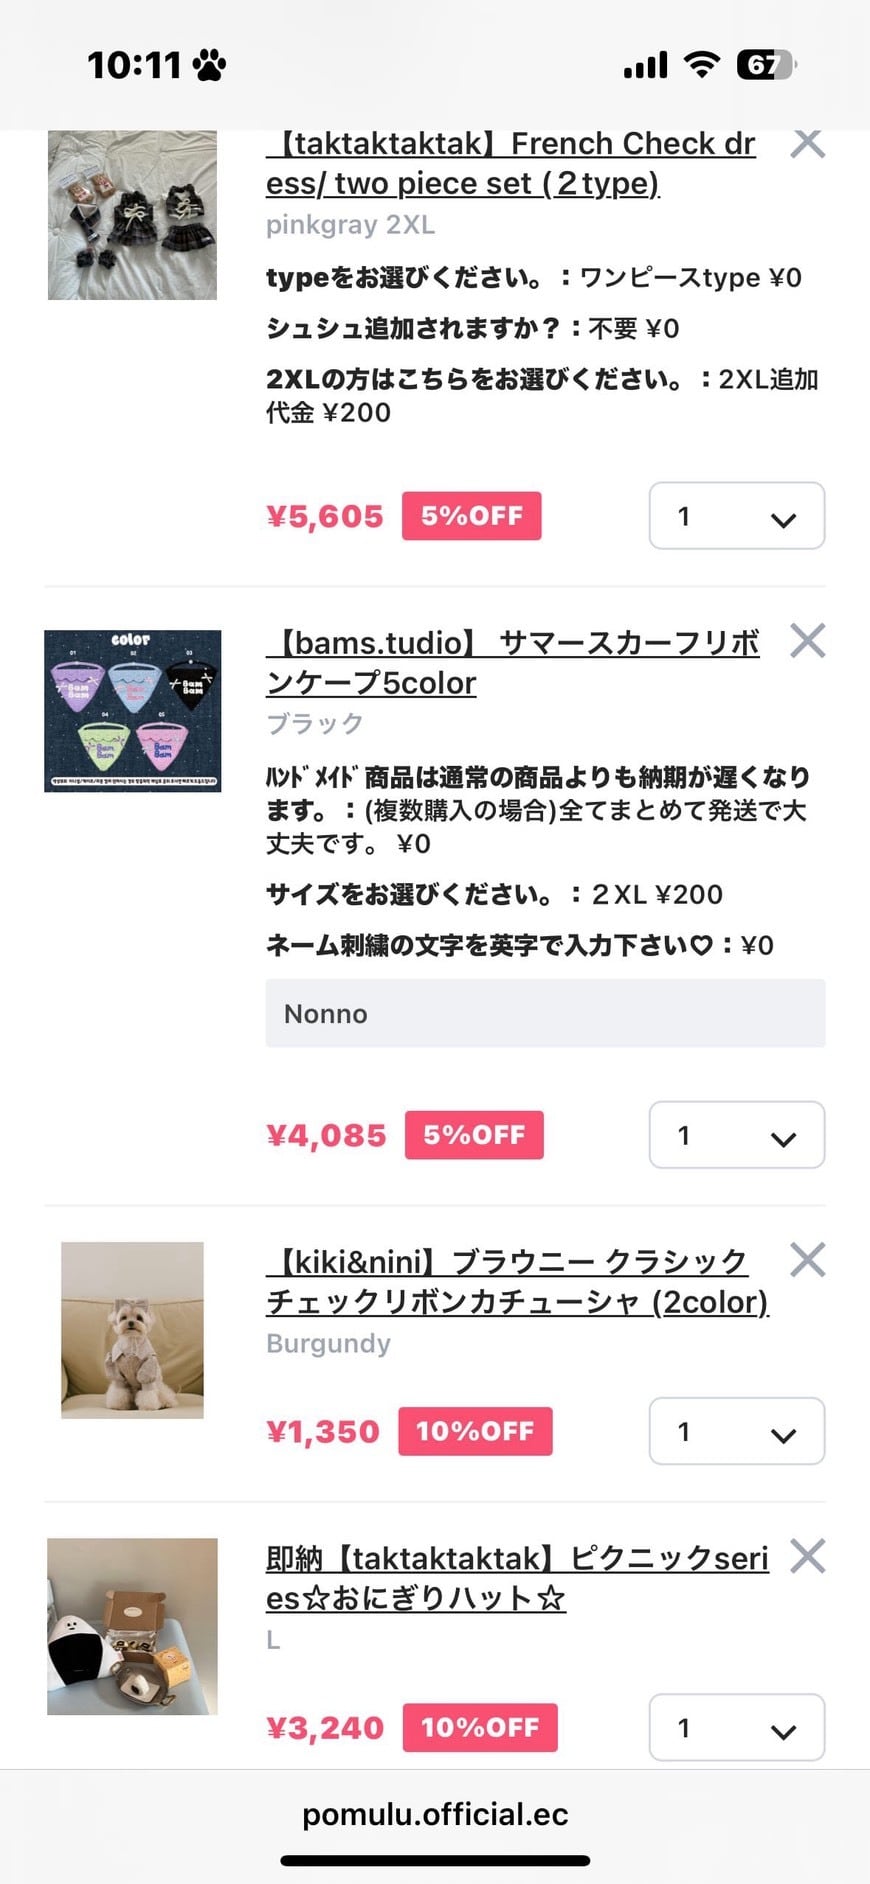870x1884 pixels.
Task: Open the taktaktaktak picnic series hat link
Action: (516, 1577)
